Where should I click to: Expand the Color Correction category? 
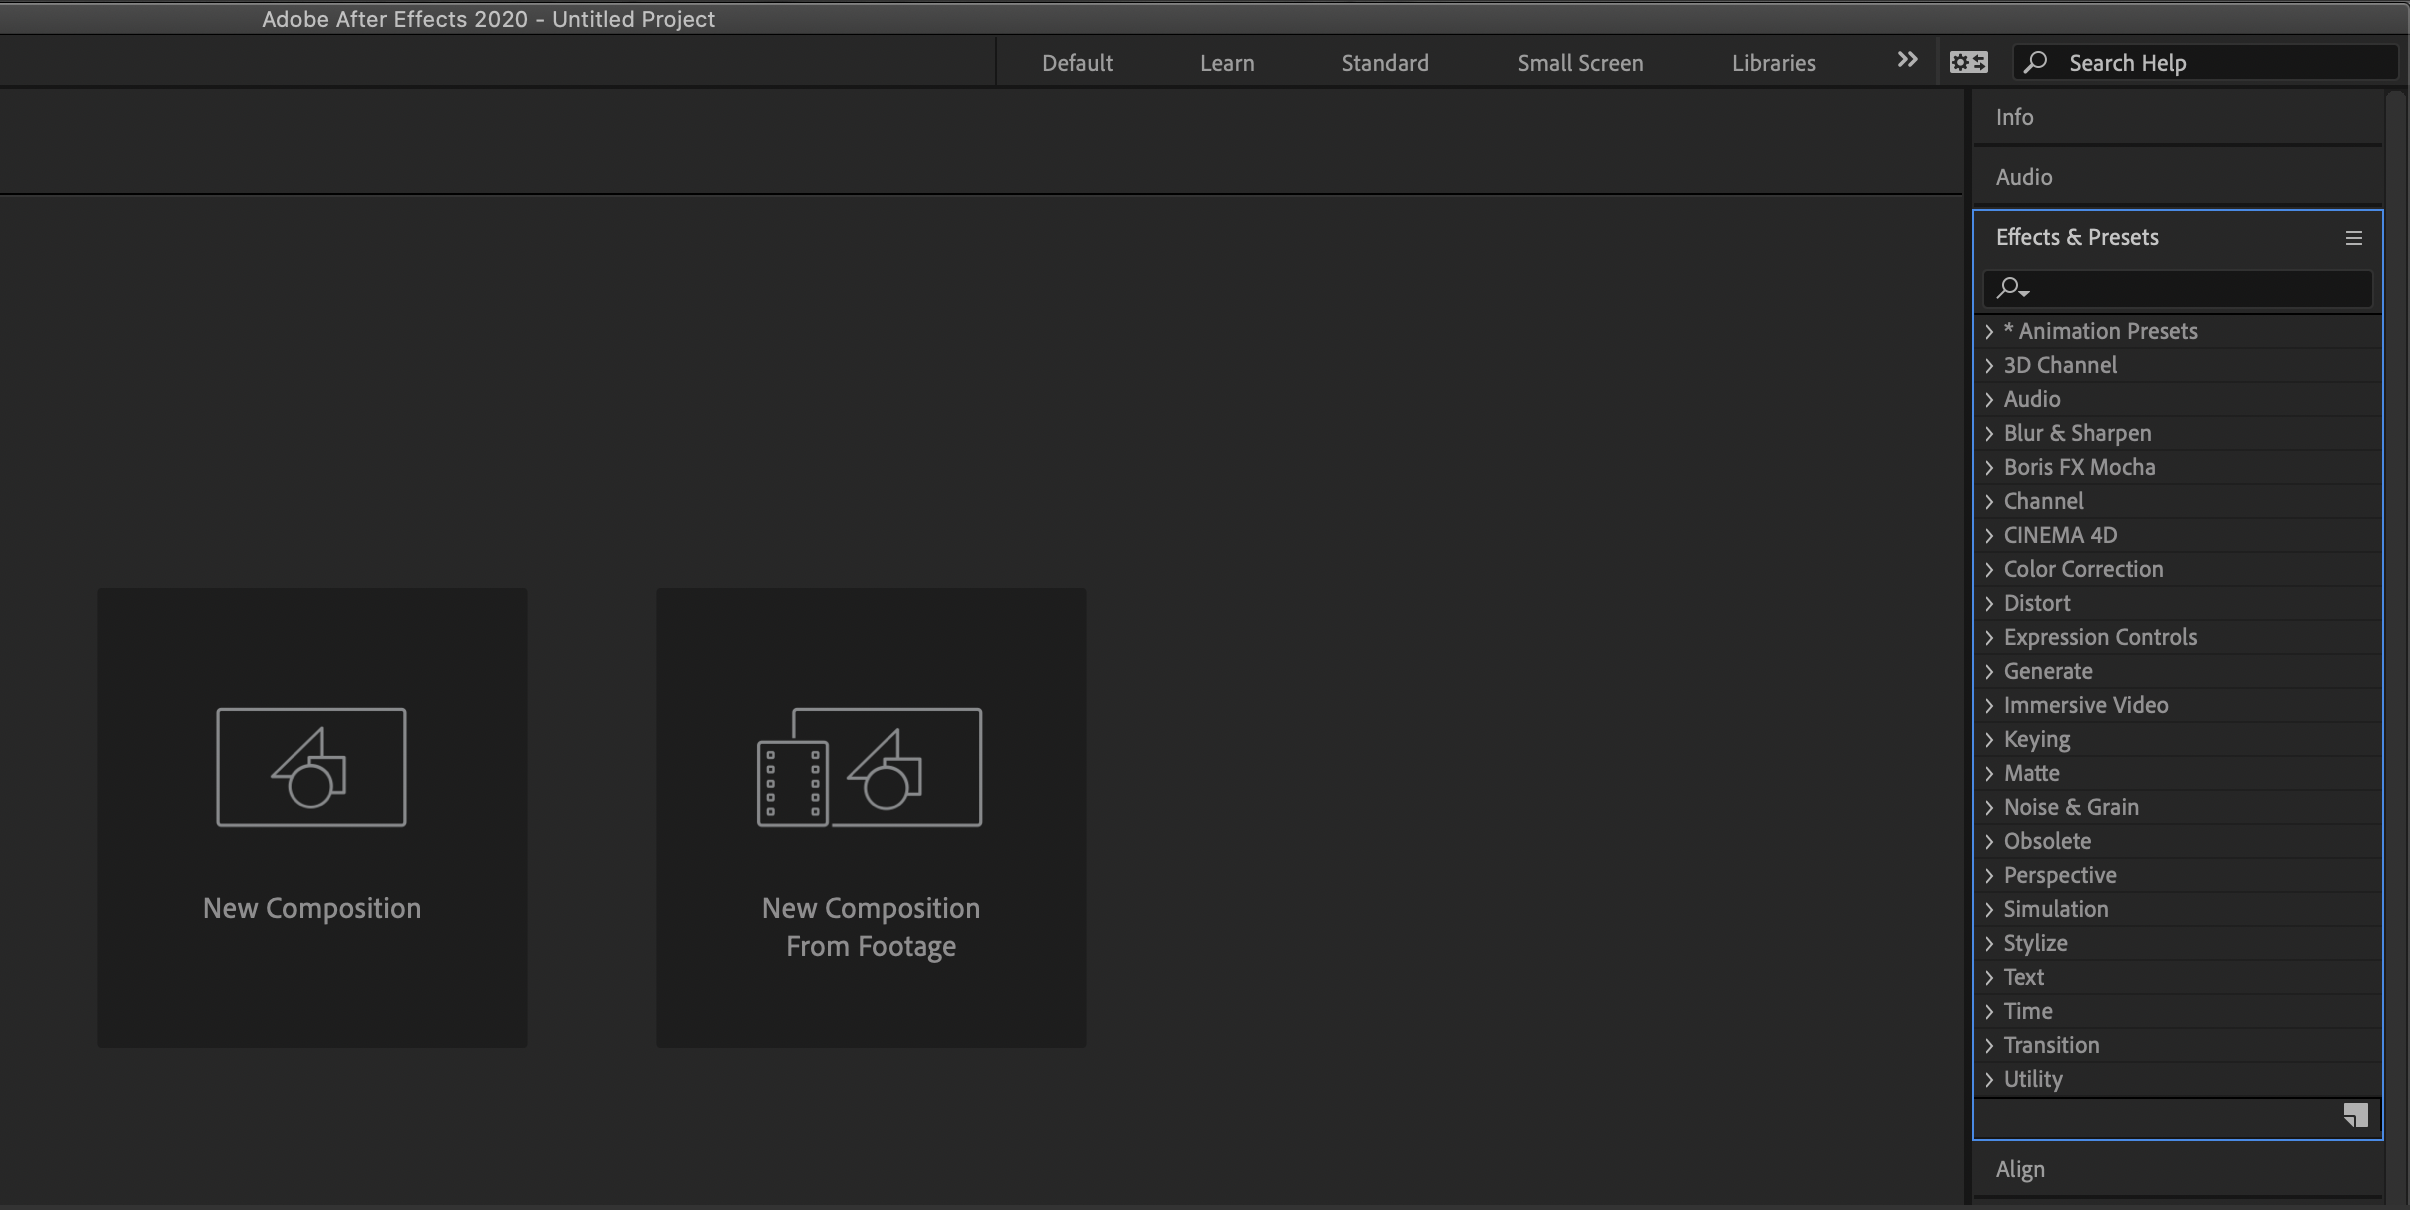click(1989, 570)
